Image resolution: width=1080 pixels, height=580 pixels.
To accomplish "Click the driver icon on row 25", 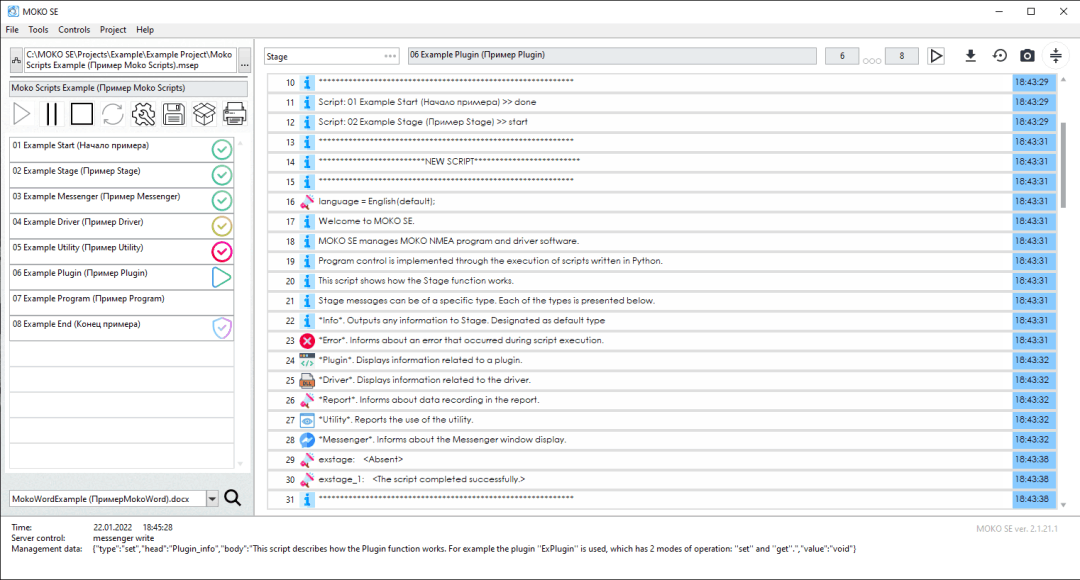I will click(x=307, y=380).
